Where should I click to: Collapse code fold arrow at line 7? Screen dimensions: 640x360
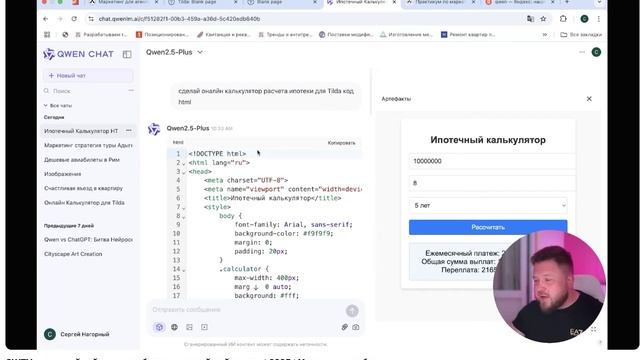click(184, 208)
